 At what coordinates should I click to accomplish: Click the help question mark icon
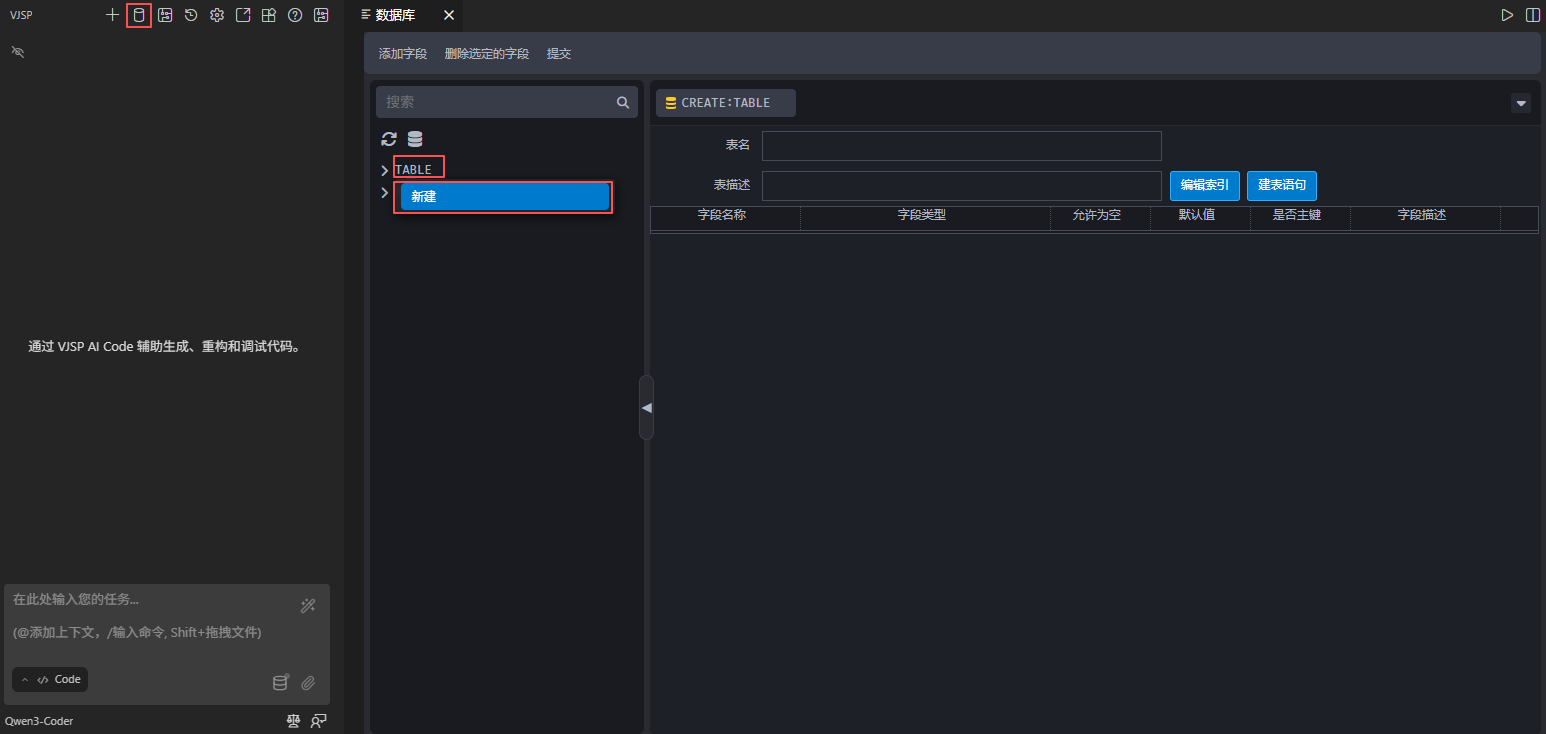295,15
